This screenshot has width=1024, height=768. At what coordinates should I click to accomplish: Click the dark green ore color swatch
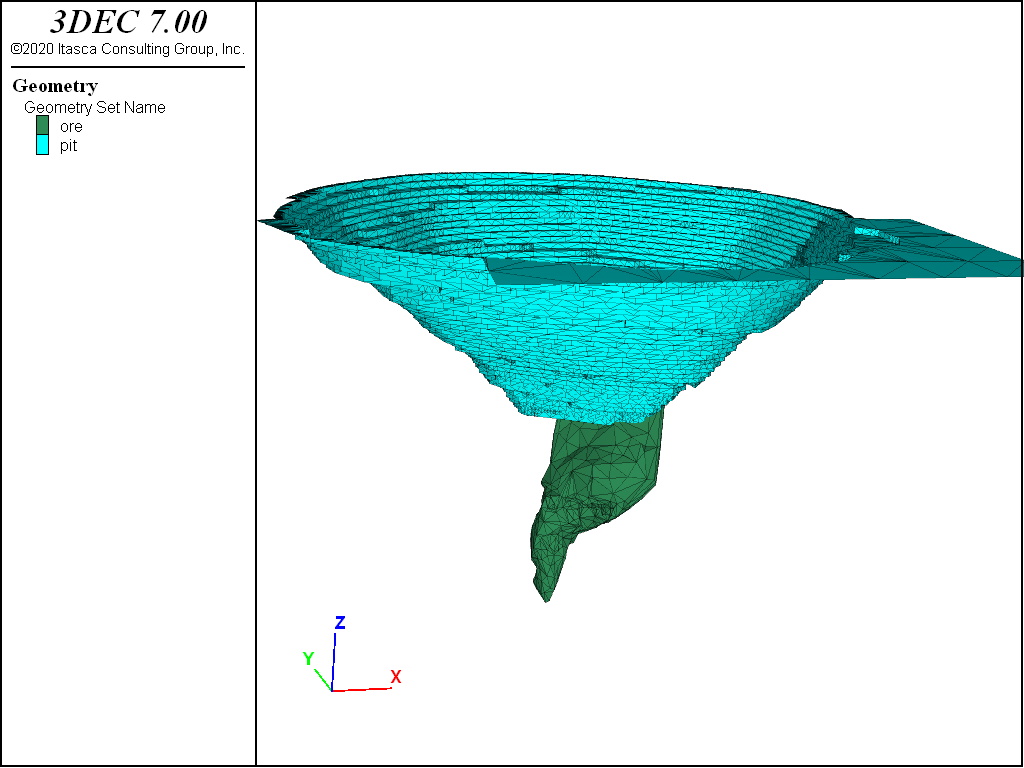point(42,126)
